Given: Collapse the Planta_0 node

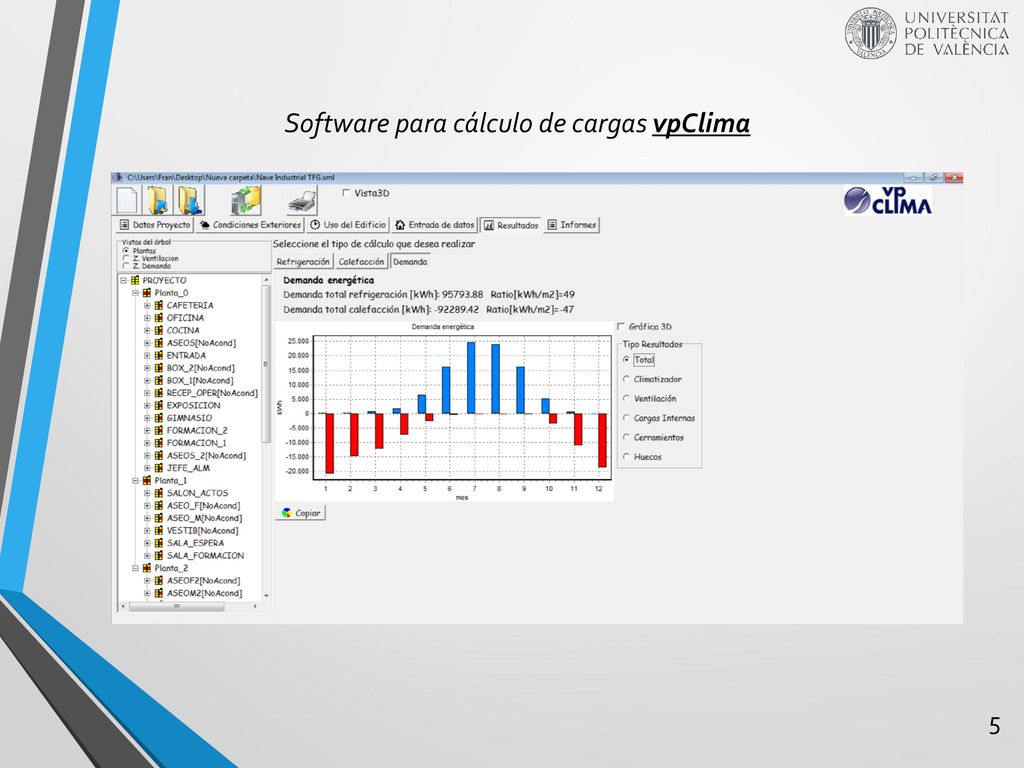Looking at the screenshot, I should 135,293.
